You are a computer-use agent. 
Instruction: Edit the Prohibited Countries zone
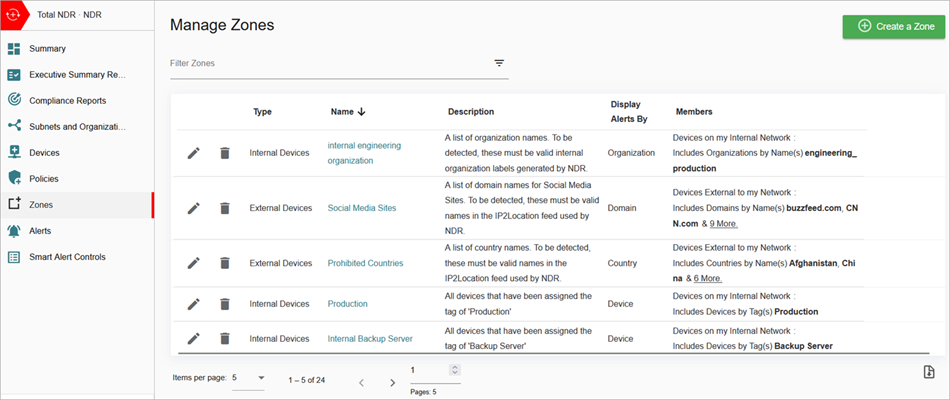193,263
